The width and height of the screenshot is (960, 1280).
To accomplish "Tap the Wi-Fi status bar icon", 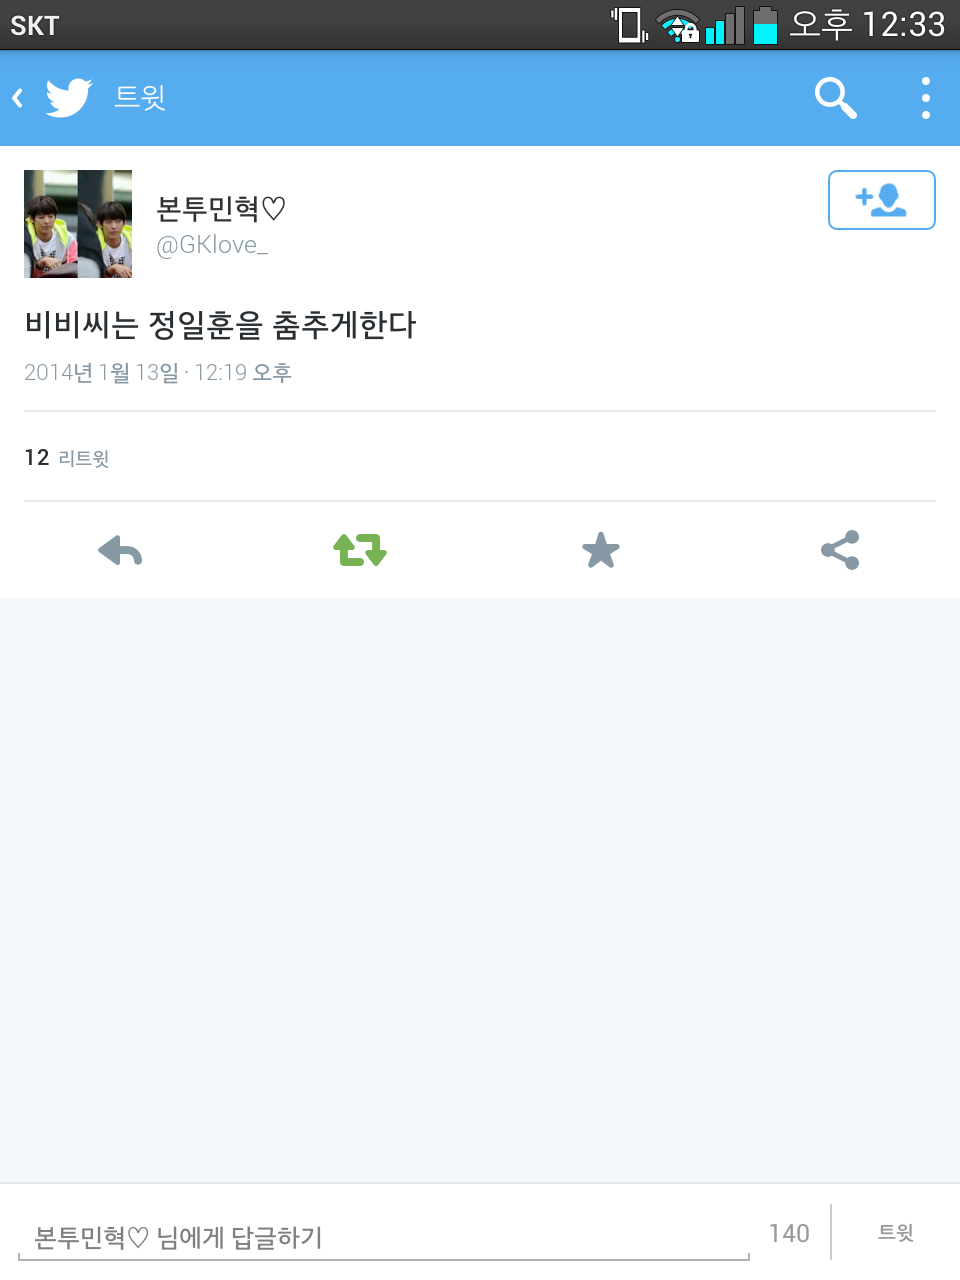I will [677, 25].
